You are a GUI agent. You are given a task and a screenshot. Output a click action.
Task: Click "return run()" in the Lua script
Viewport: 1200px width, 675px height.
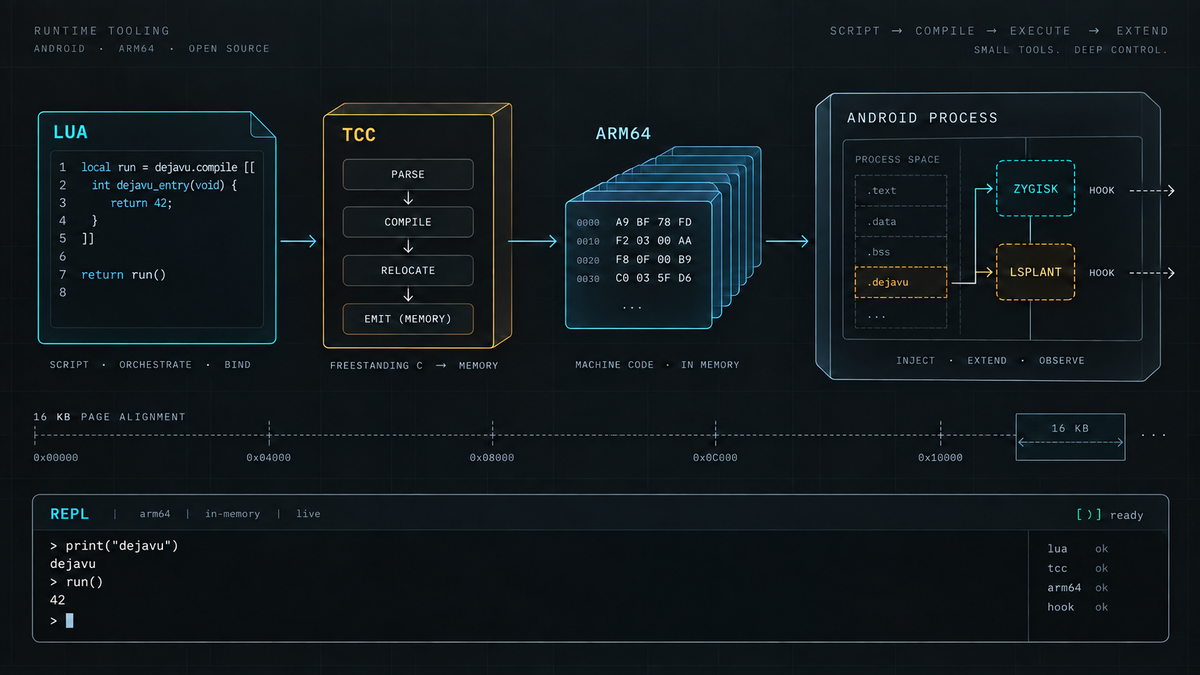(123, 274)
